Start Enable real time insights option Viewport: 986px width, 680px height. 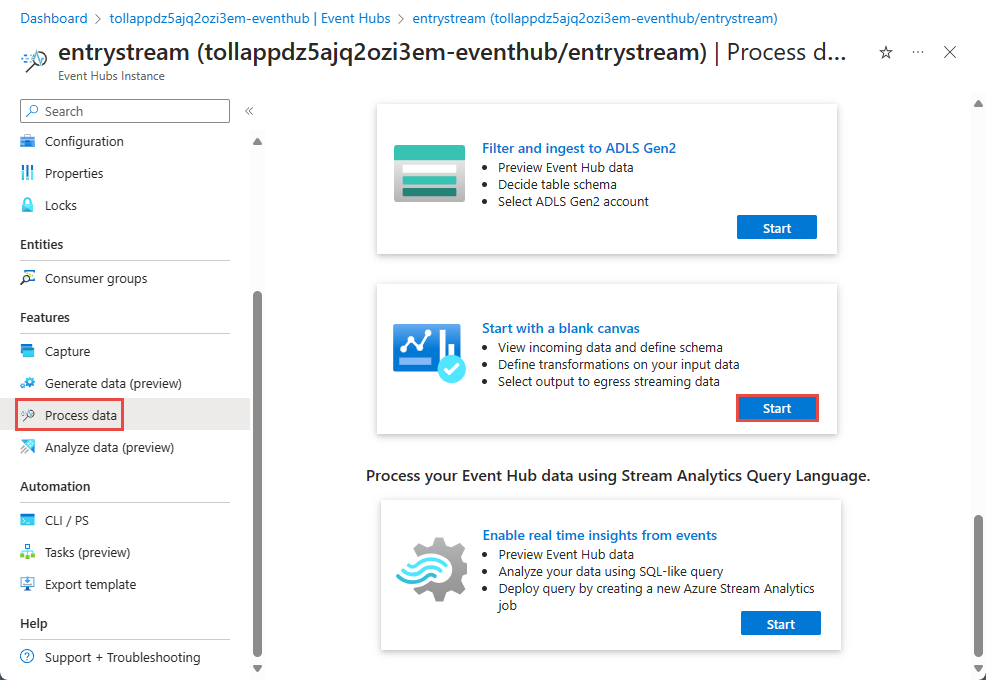coord(780,624)
